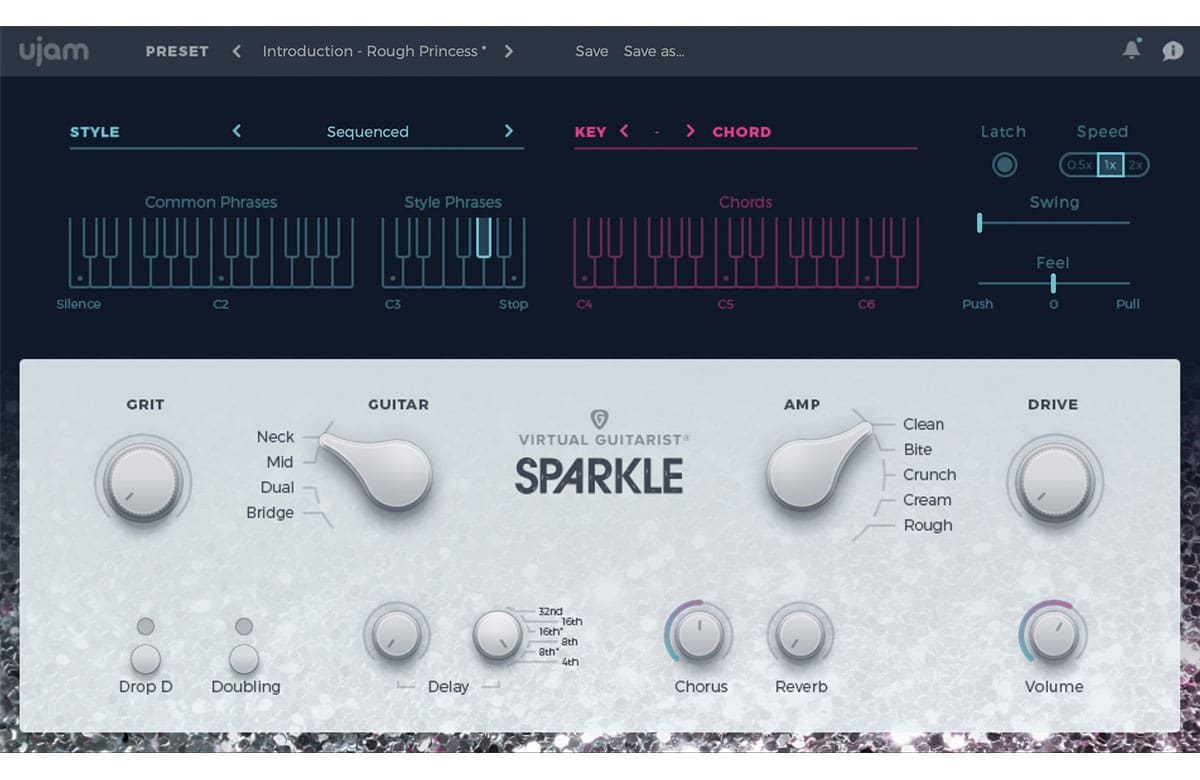Screen dimensions: 1200x780
Task: Select the previous style arrow
Action: (x=237, y=131)
